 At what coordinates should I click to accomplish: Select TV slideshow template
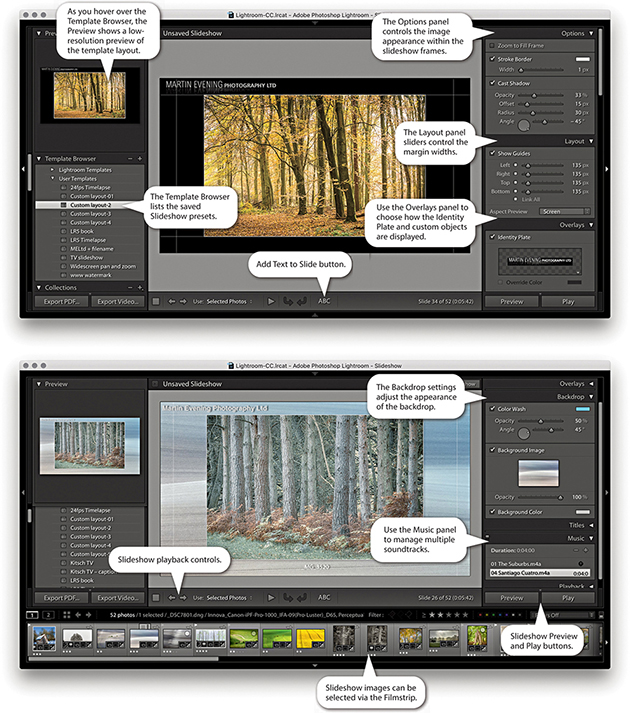90,257
